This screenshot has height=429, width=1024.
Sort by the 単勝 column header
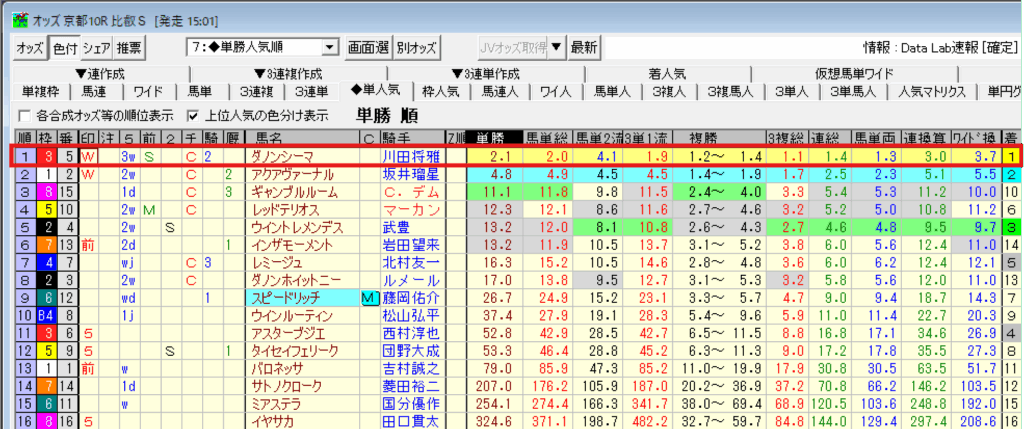[492, 137]
